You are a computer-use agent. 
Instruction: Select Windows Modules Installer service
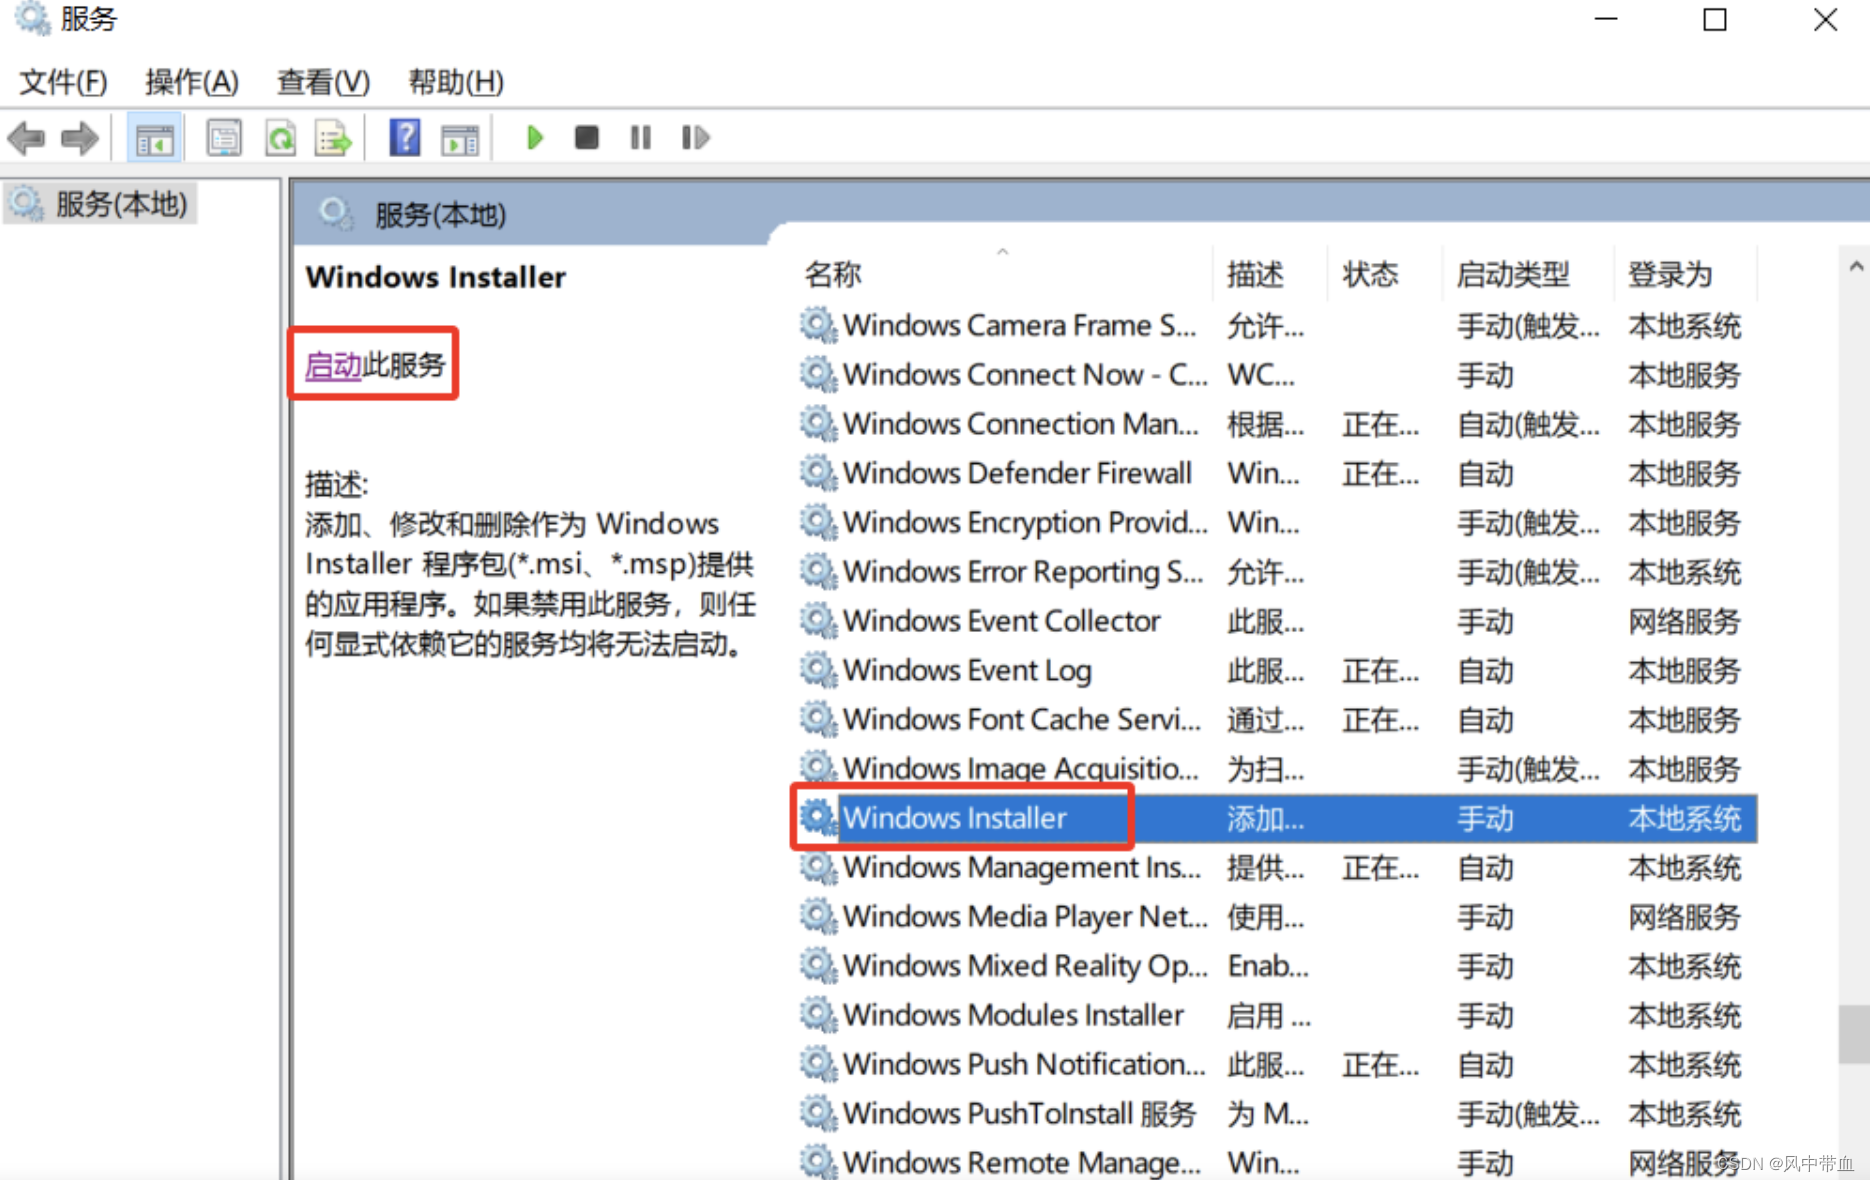tap(1277, 1015)
